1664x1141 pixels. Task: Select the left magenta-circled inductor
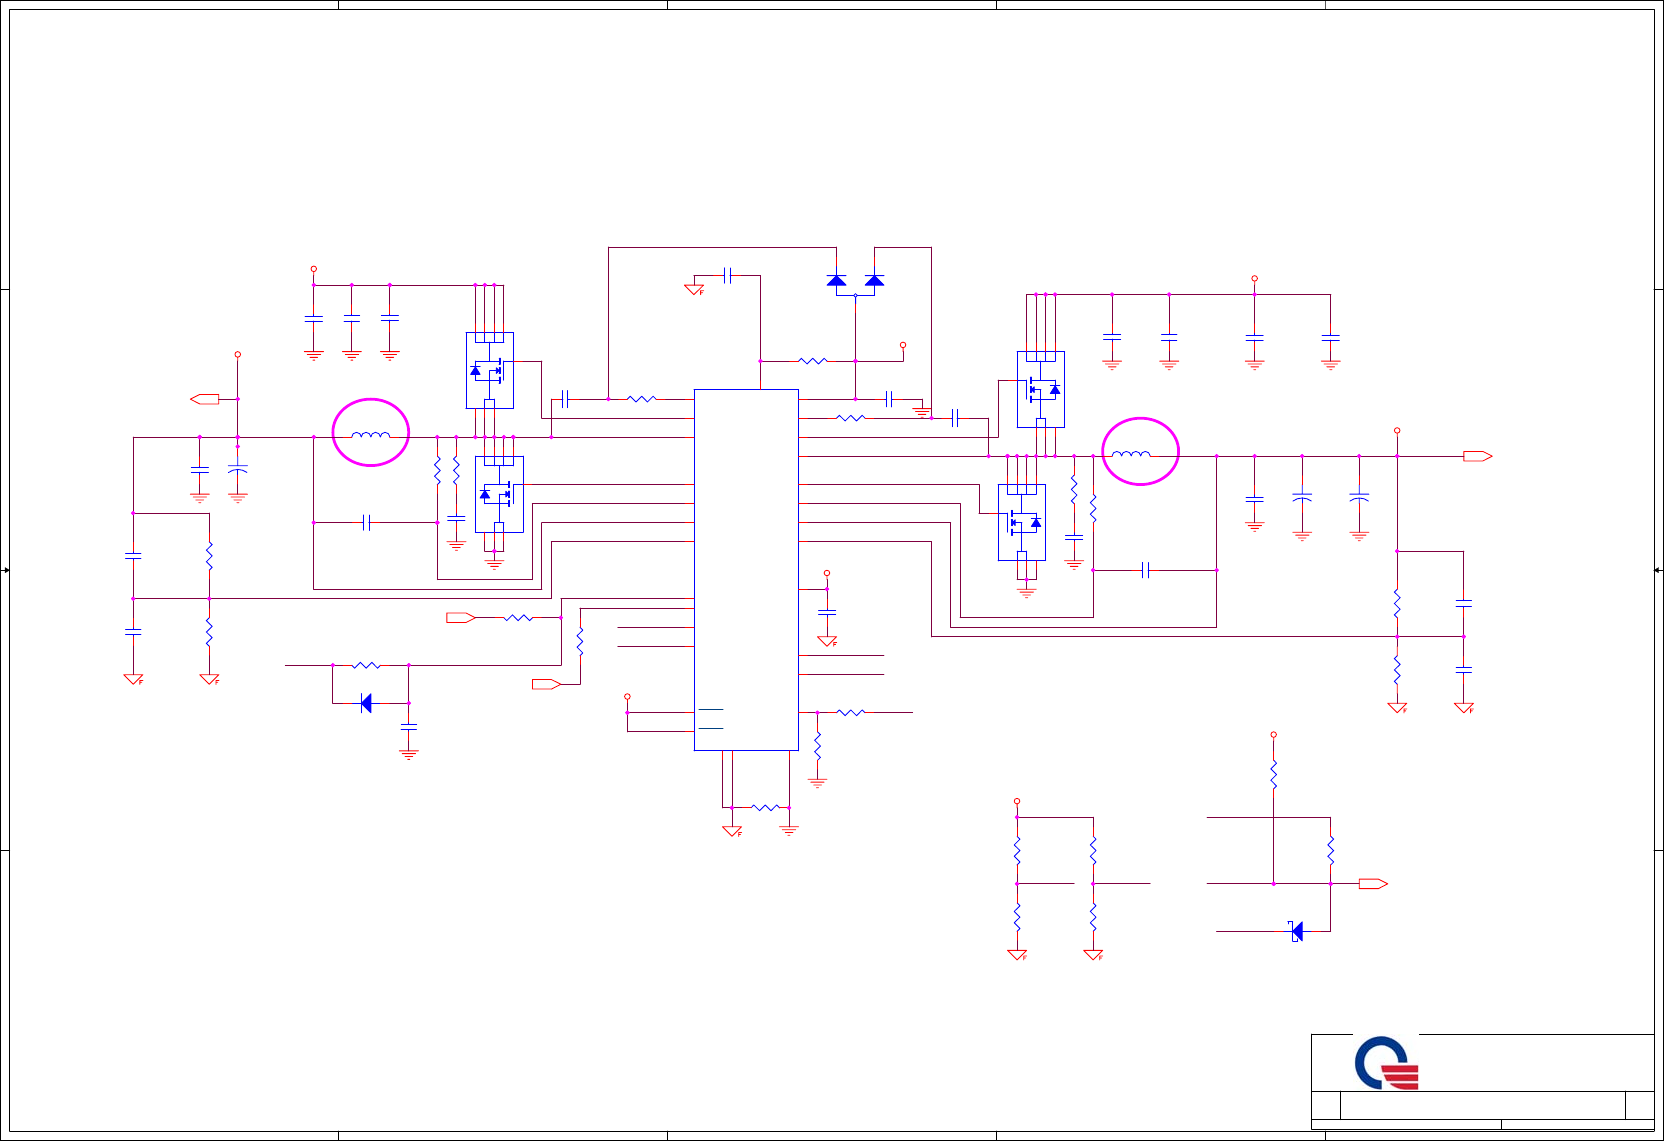(x=371, y=435)
